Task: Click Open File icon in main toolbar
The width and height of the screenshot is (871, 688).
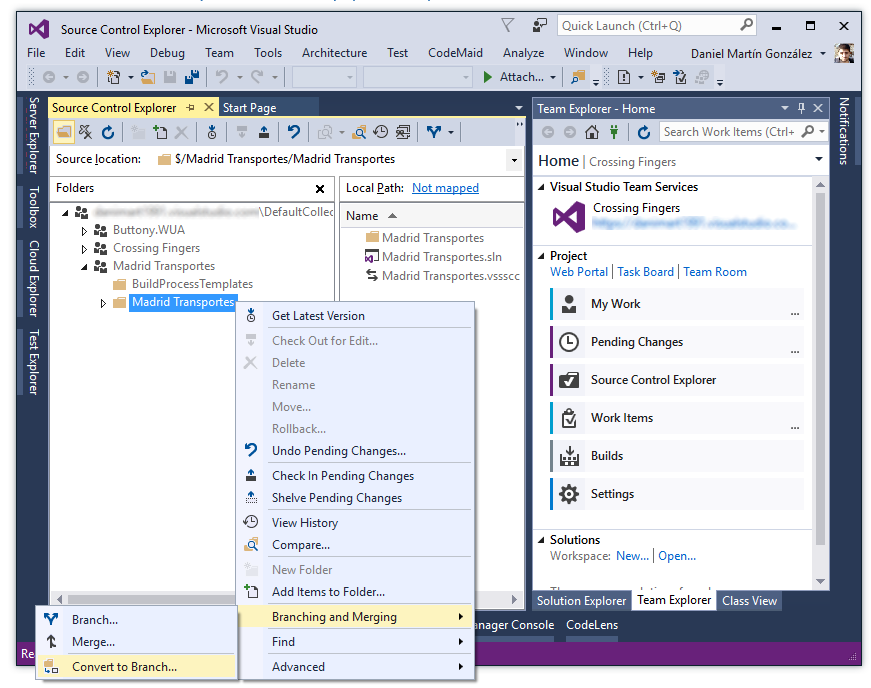Action: click(147, 77)
